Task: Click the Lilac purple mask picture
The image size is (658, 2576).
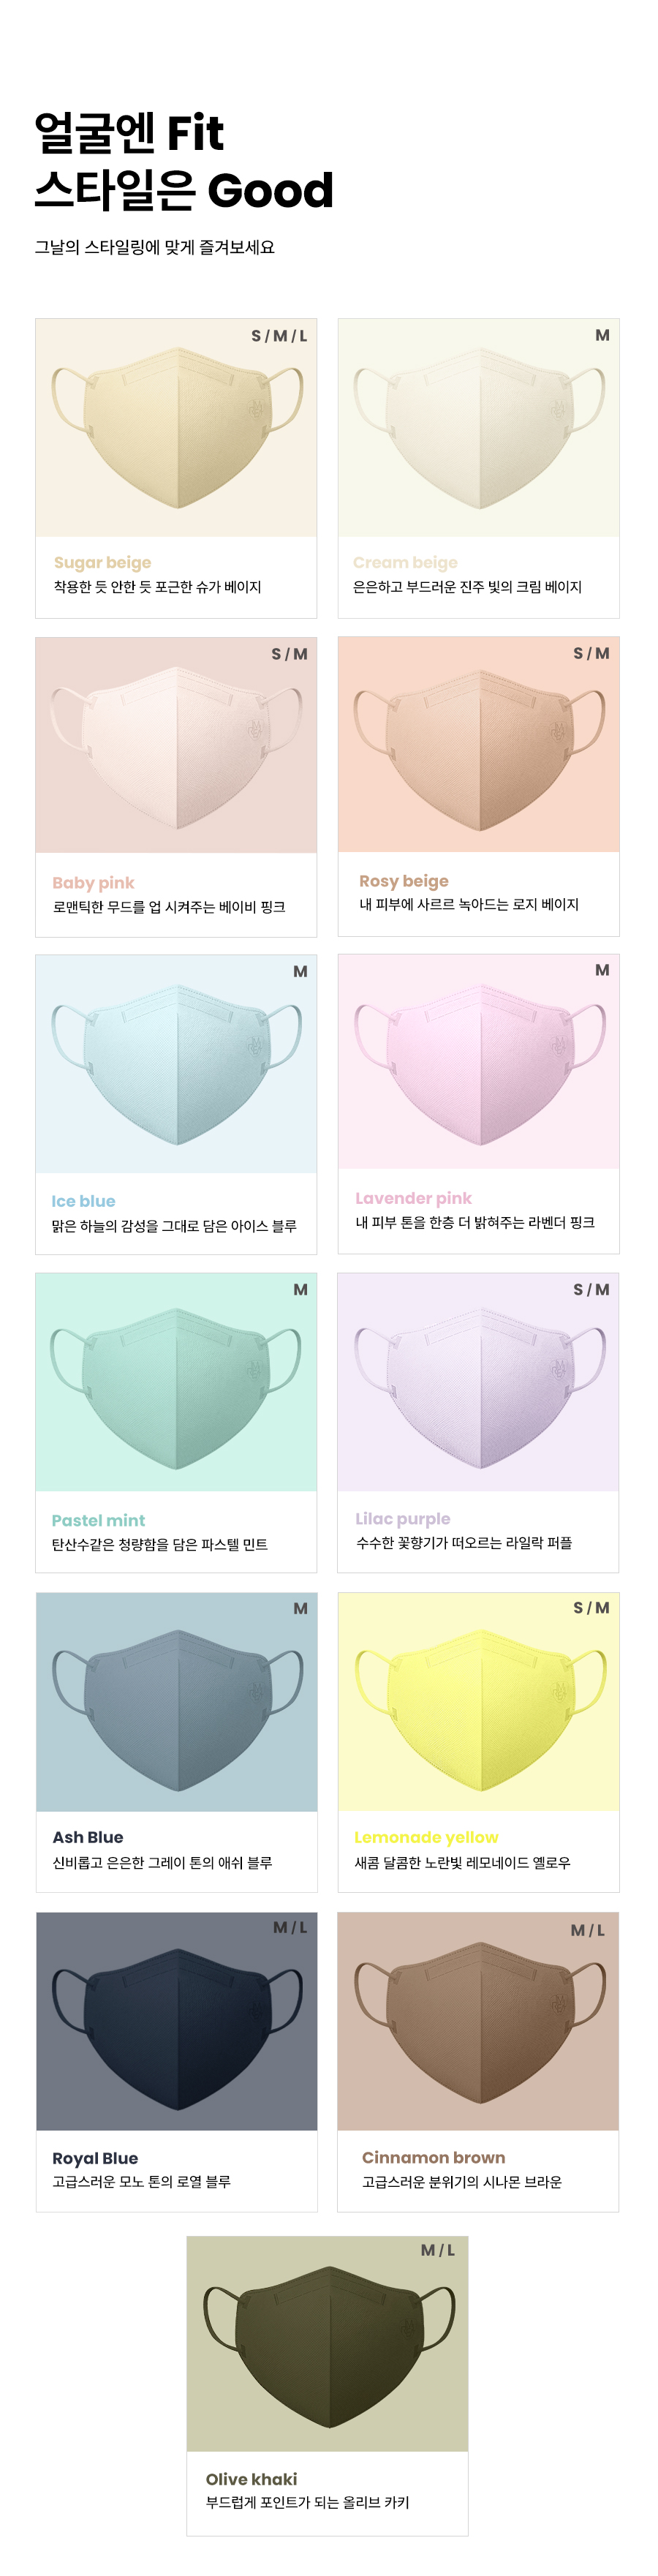Action: tap(478, 1384)
